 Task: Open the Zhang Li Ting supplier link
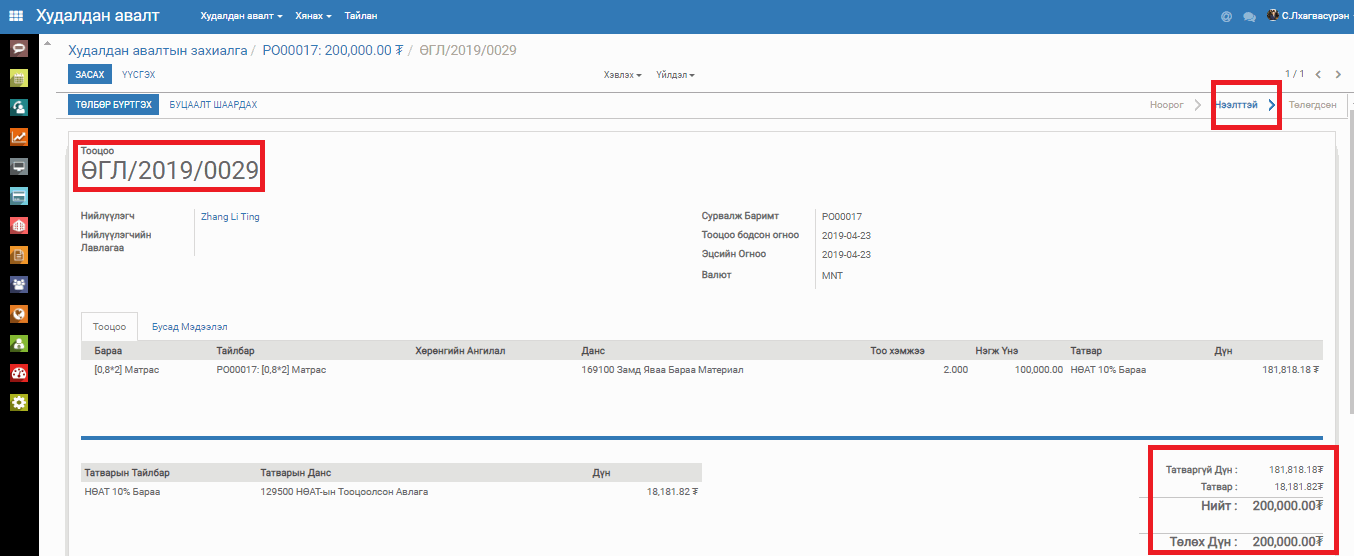click(x=230, y=216)
